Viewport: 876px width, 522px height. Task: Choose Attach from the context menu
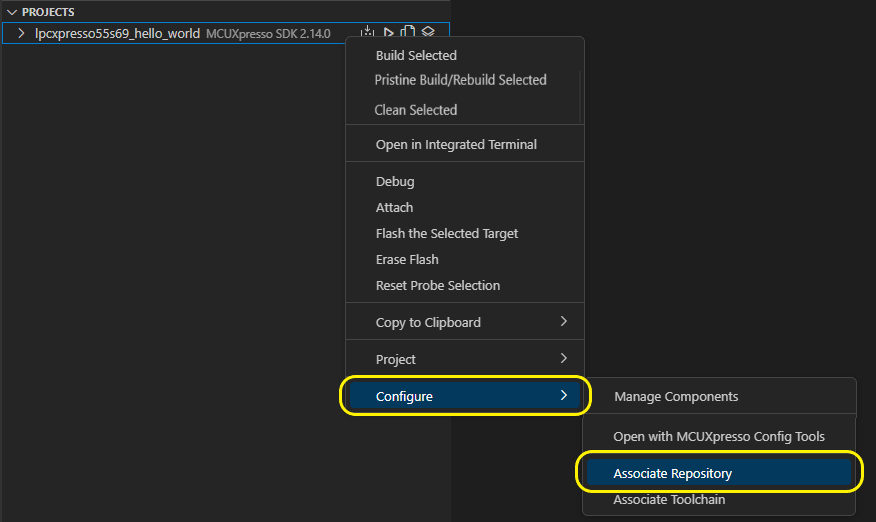click(x=465, y=207)
